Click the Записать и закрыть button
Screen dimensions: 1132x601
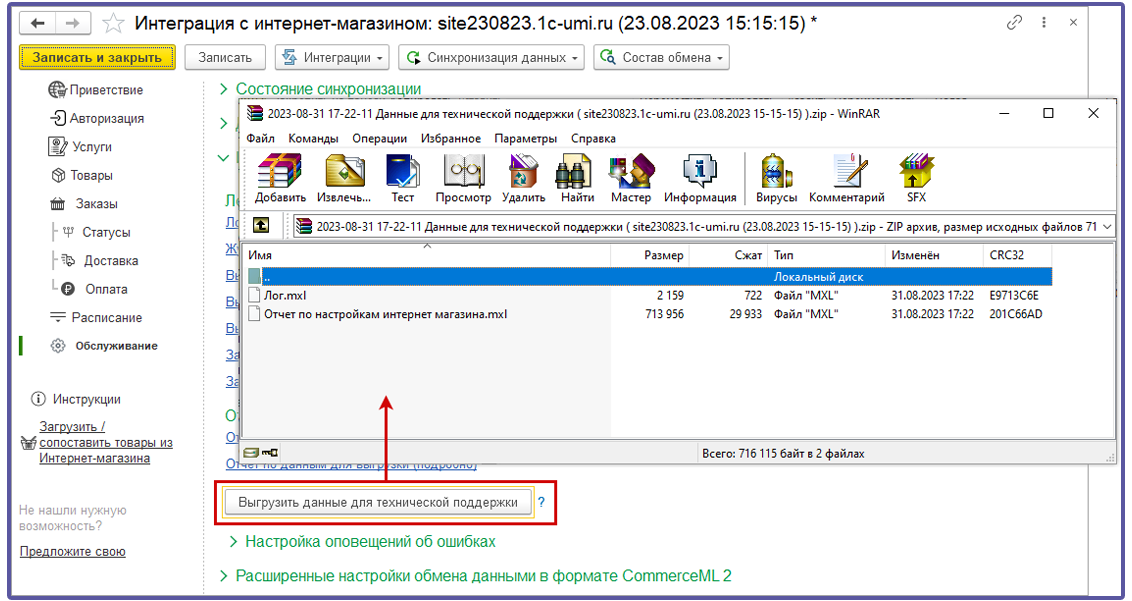[97, 58]
